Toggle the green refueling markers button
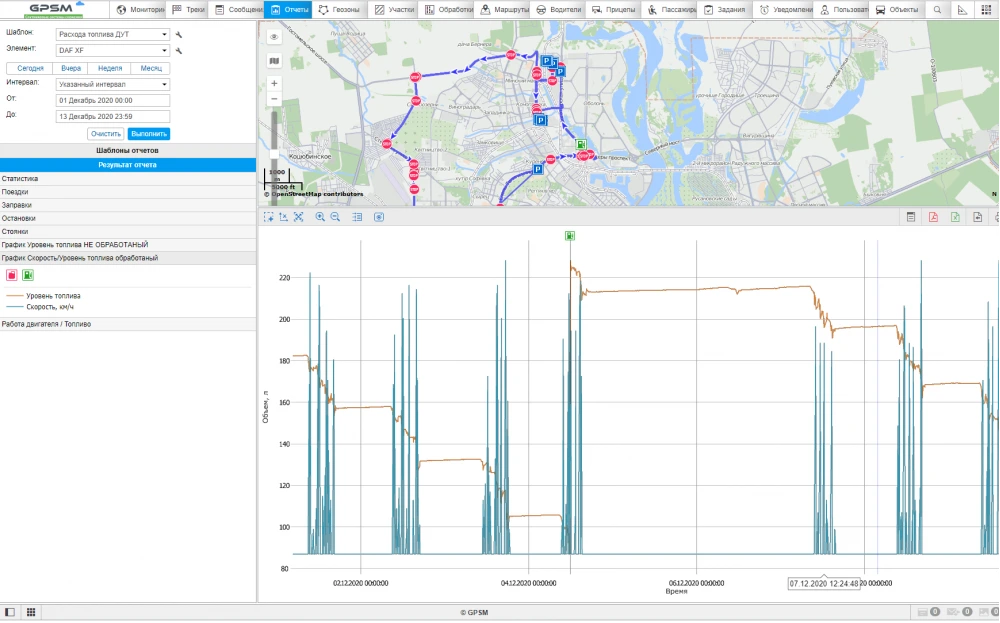This screenshot has height=623, width=1000. (28, 275)
